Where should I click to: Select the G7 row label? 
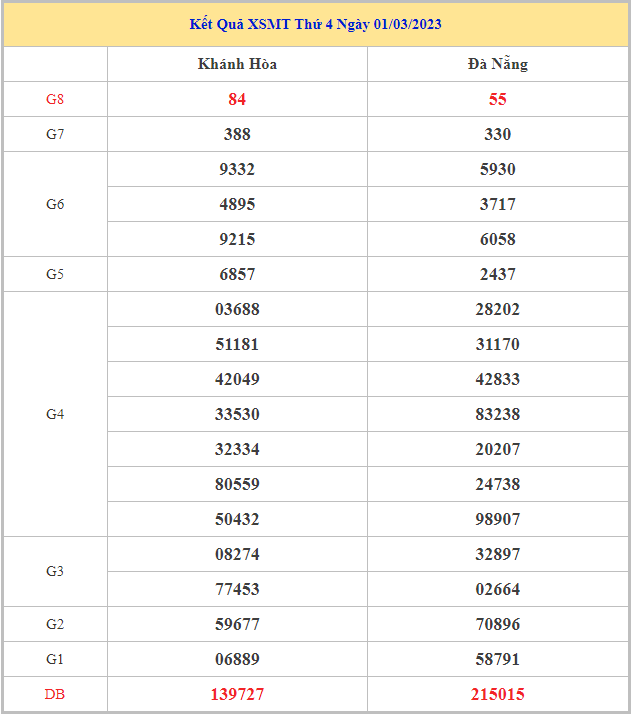pyautogui.click(x=55, y=134)
